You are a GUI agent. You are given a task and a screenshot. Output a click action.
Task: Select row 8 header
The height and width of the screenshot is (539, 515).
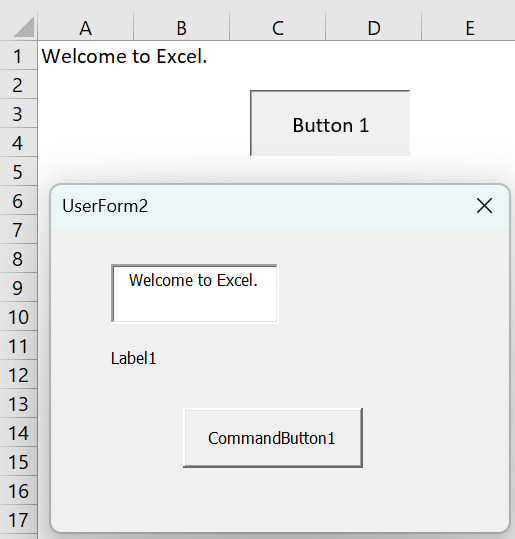[18, 258]
